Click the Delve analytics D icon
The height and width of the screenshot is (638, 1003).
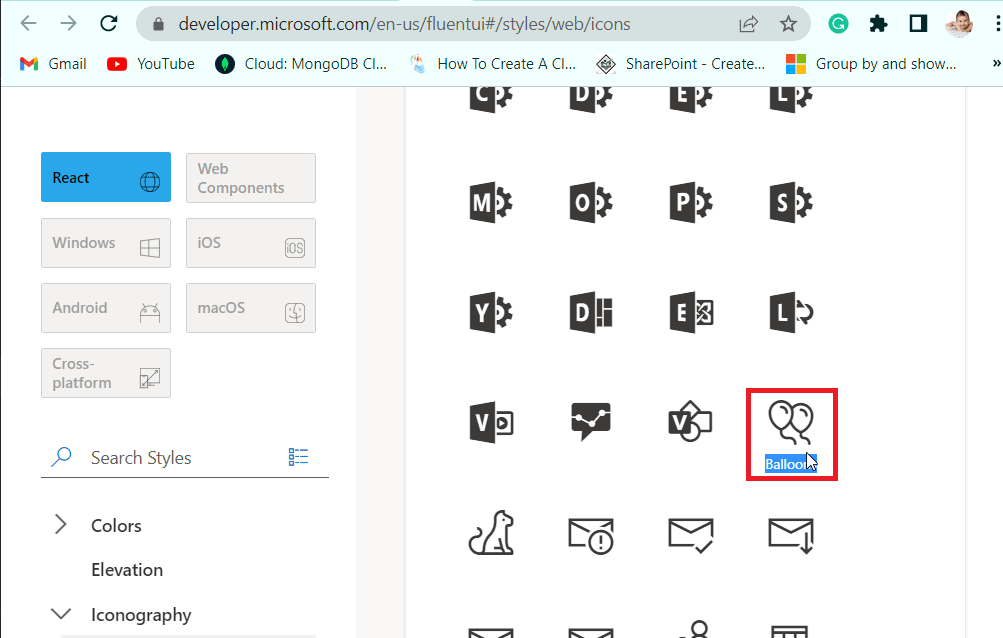(x=590, y=313)
